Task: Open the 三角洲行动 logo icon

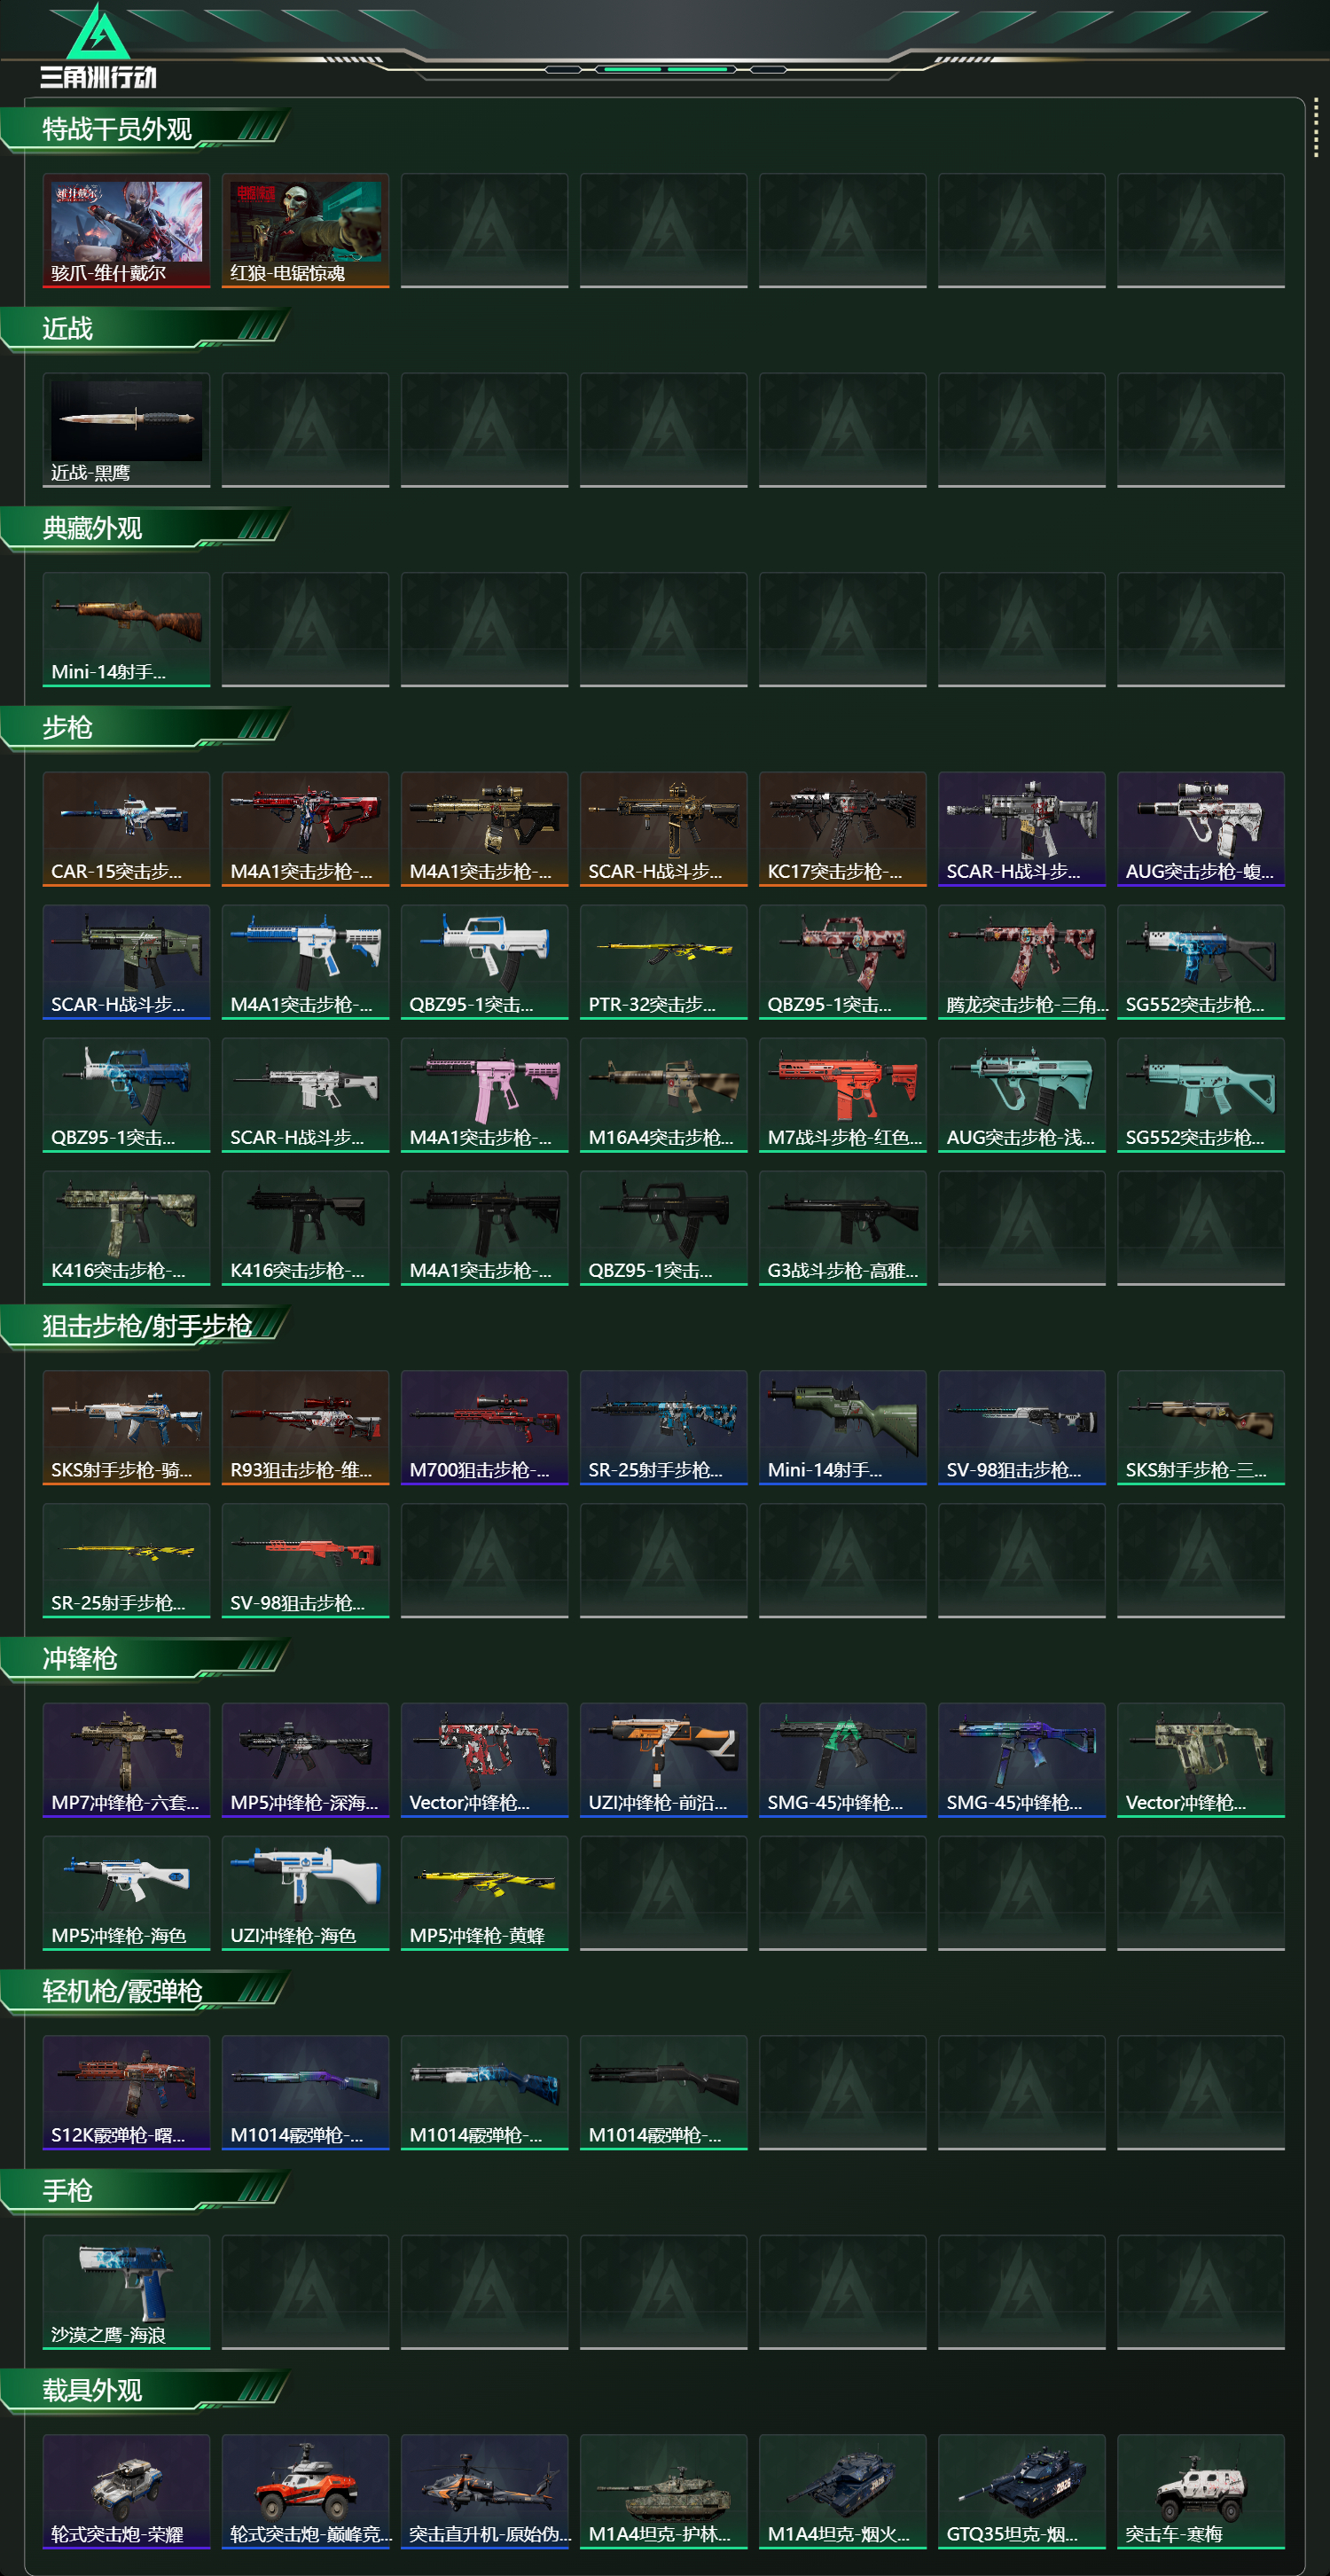Action: pos(97,45)
